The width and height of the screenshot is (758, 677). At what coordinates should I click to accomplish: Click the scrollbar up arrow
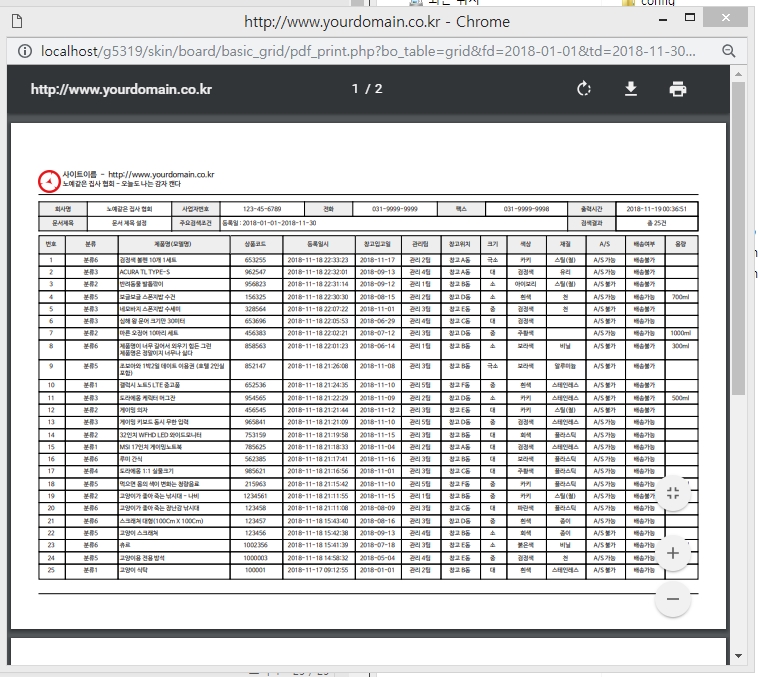(x=739, y=74)
